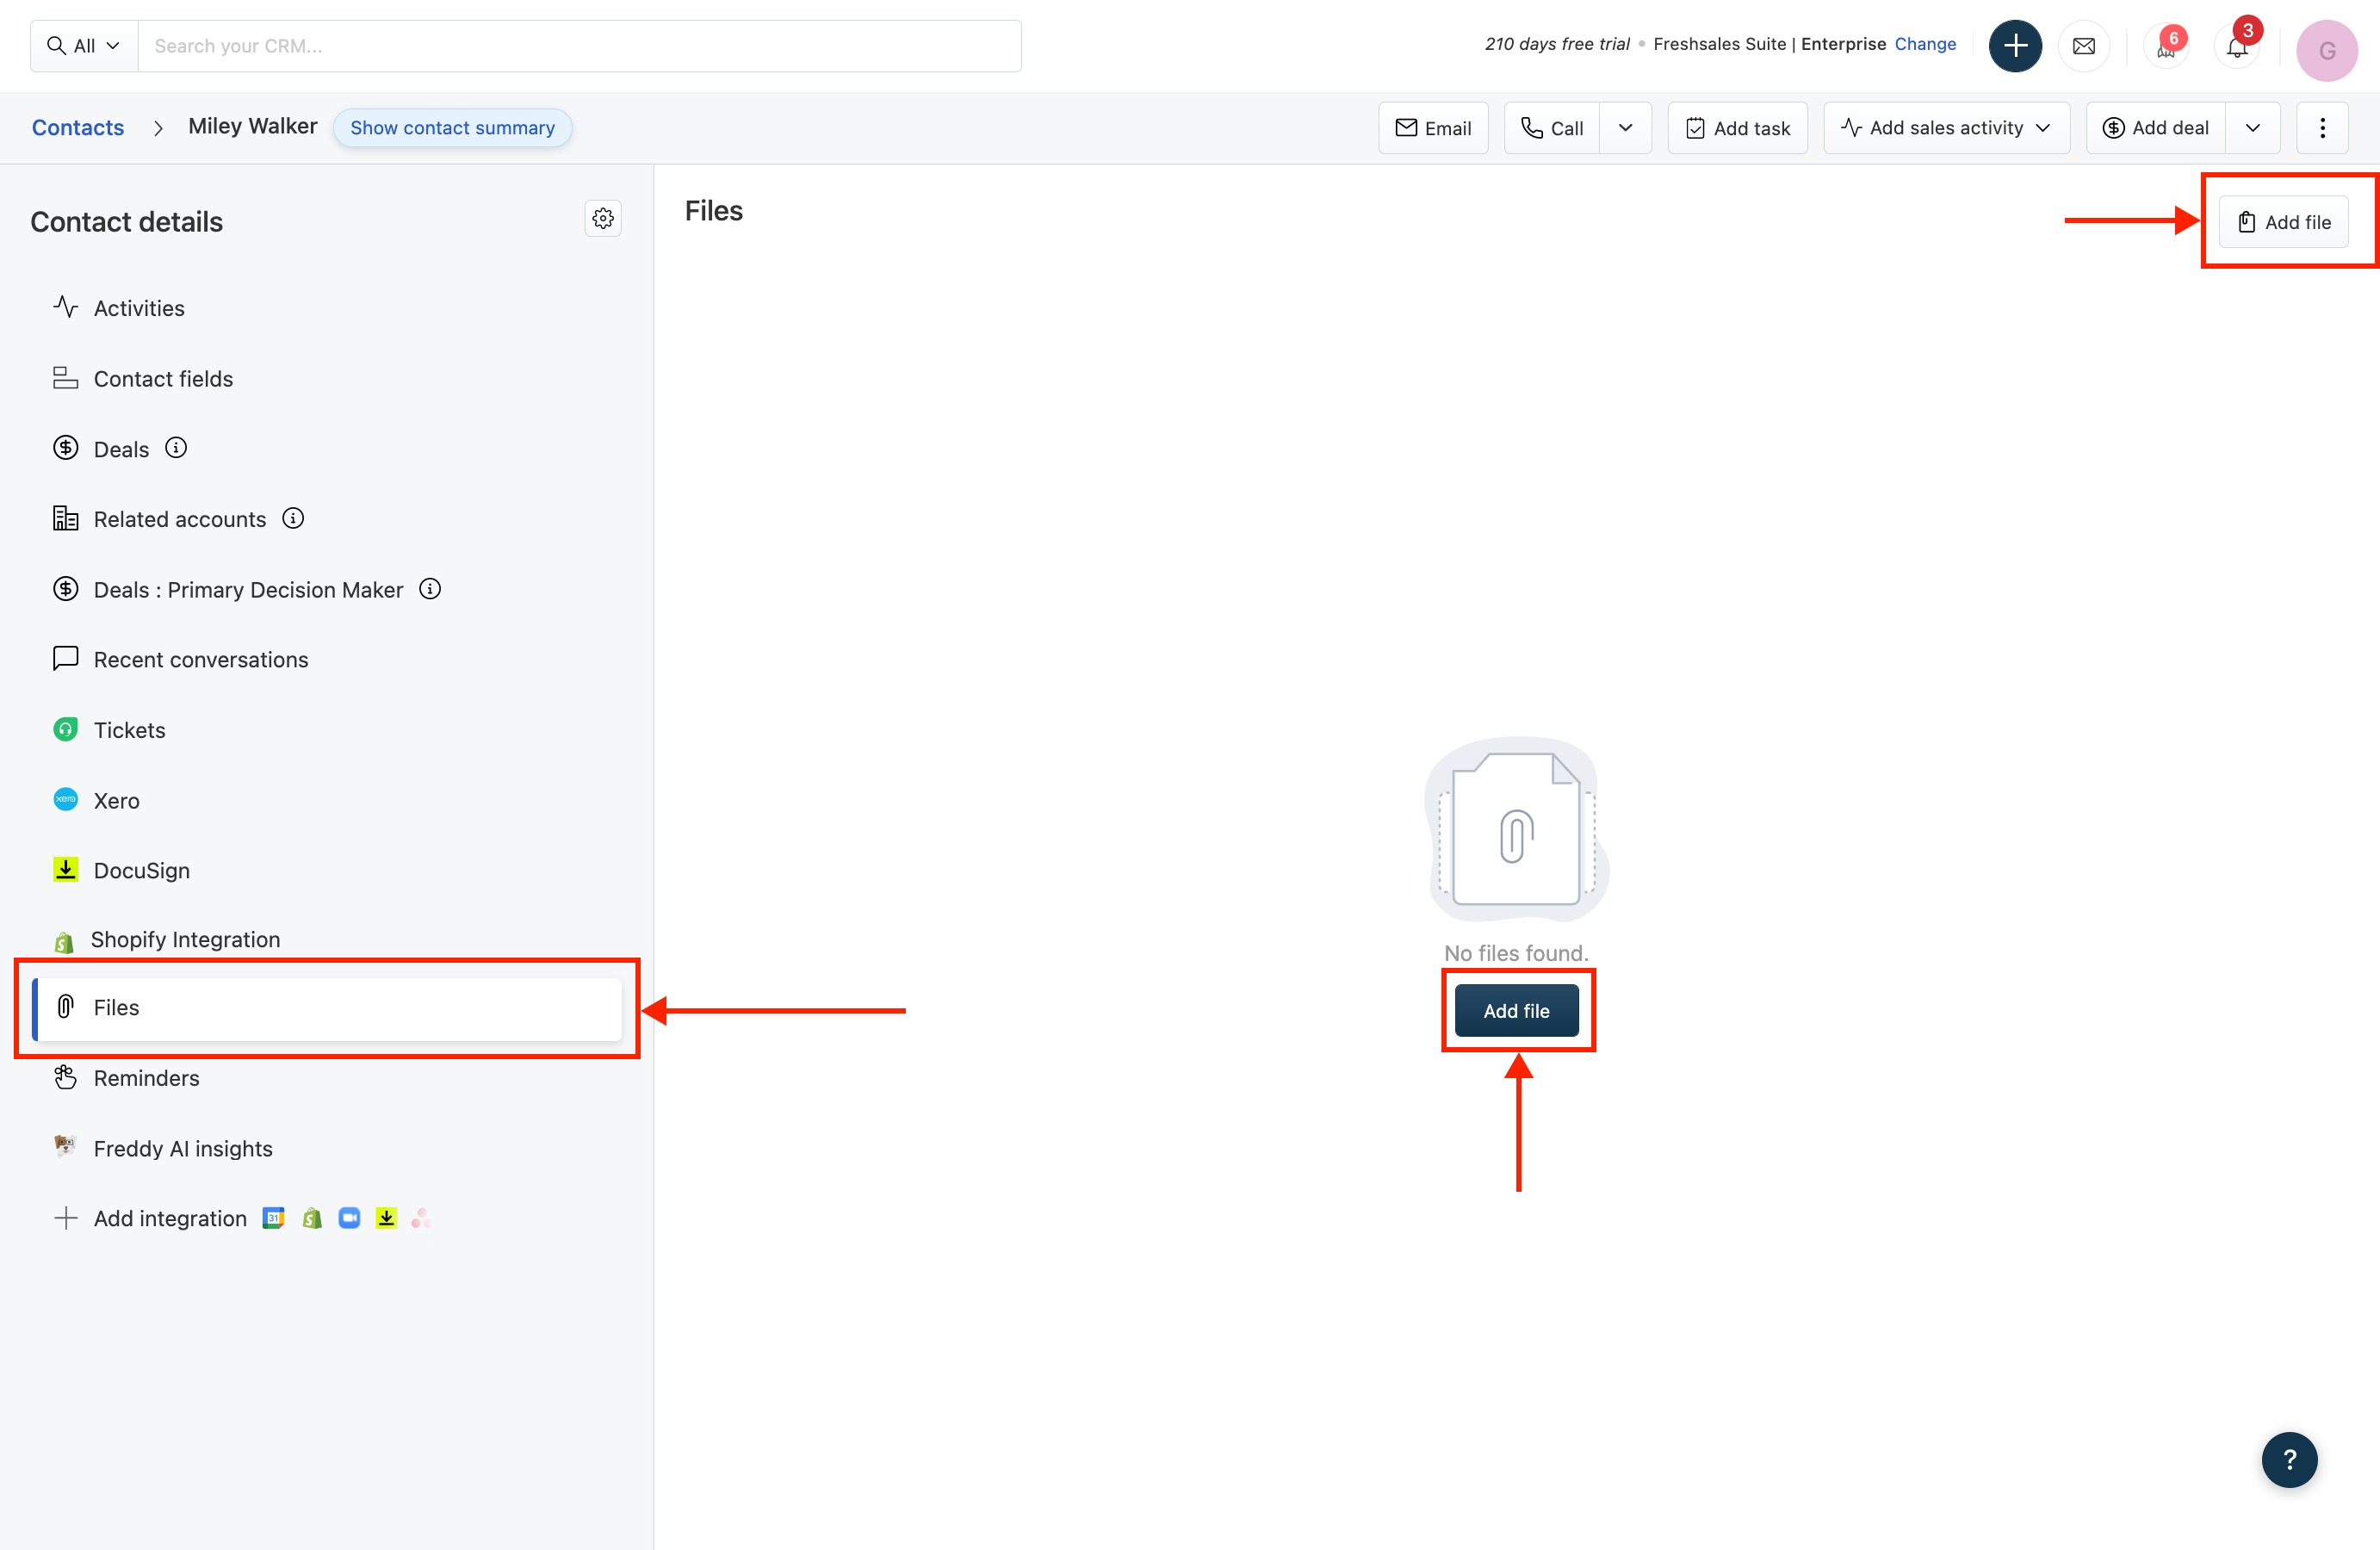This screenshot has height=1550, width=2380.
Task: Open the Related accounts section
Action: point(180,519)
